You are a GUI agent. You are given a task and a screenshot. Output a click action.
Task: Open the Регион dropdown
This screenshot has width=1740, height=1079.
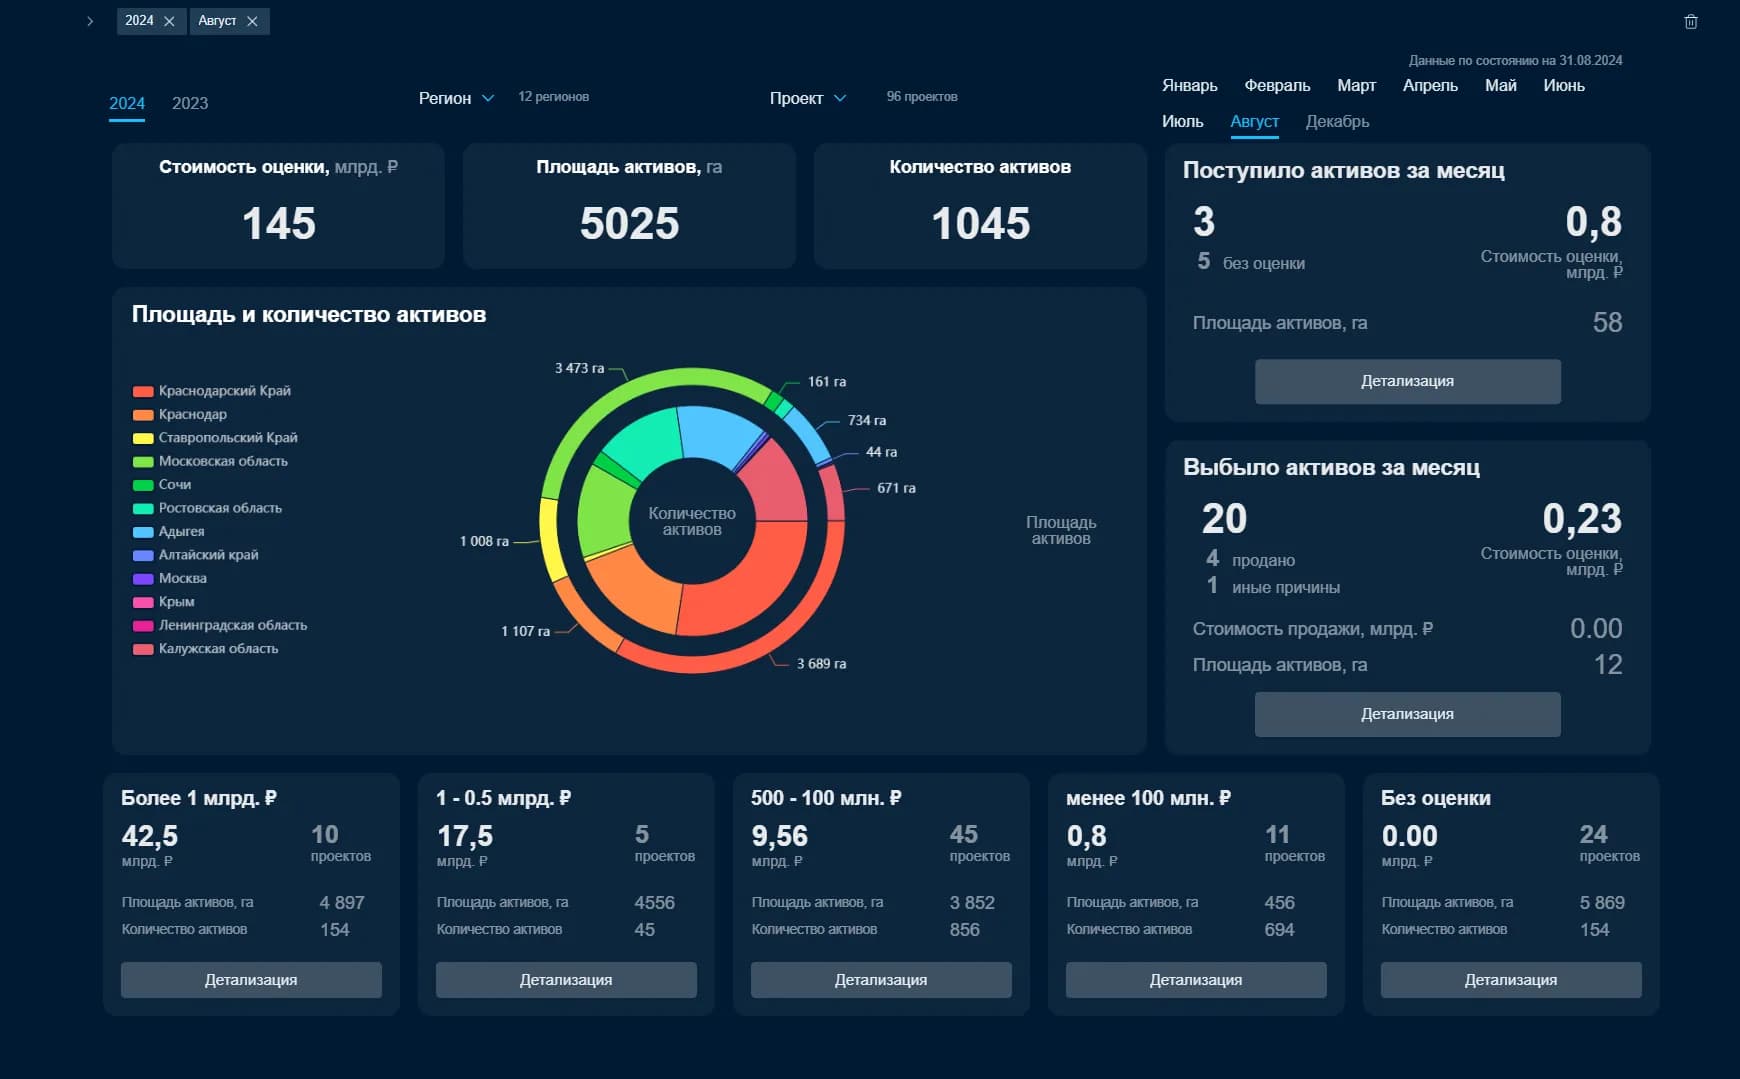tap(456, 98)
